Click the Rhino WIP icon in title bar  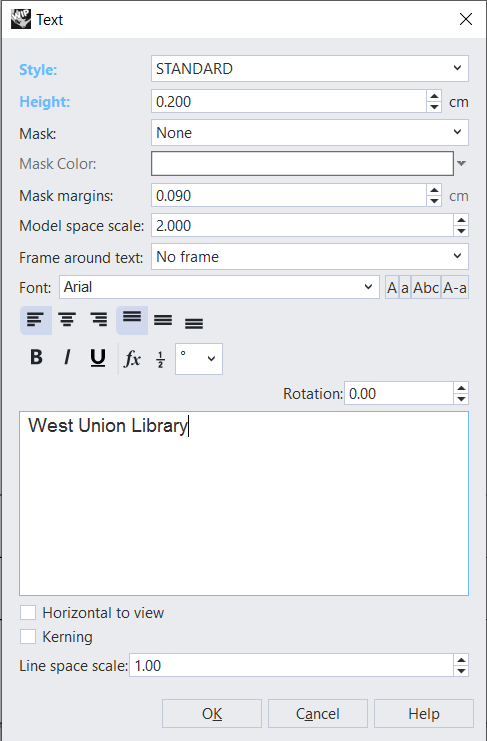(20, 19)
